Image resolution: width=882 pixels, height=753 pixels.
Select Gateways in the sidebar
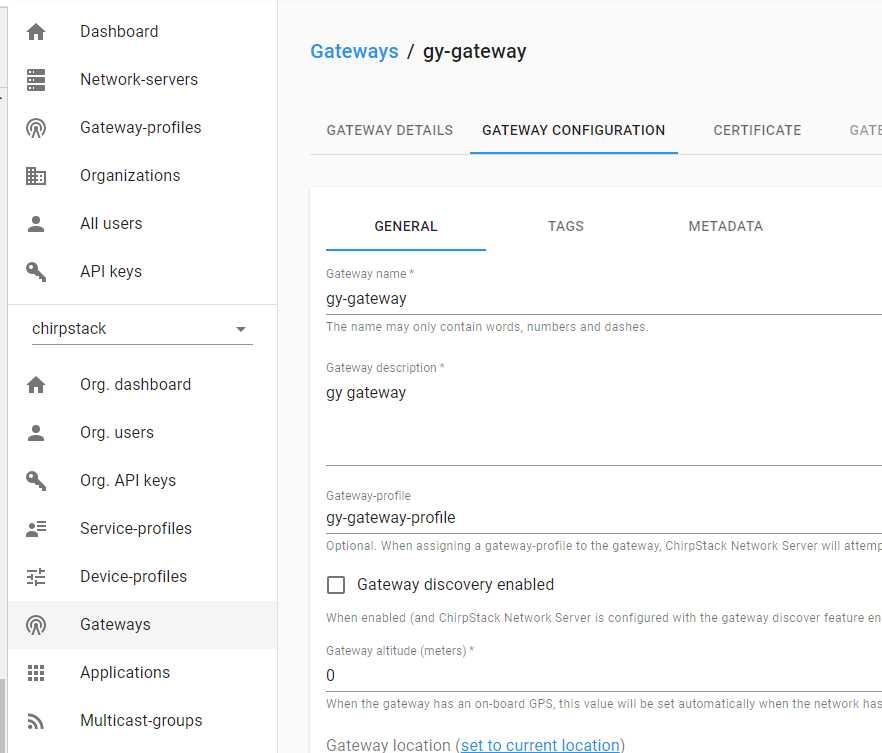tap(142, 625)
